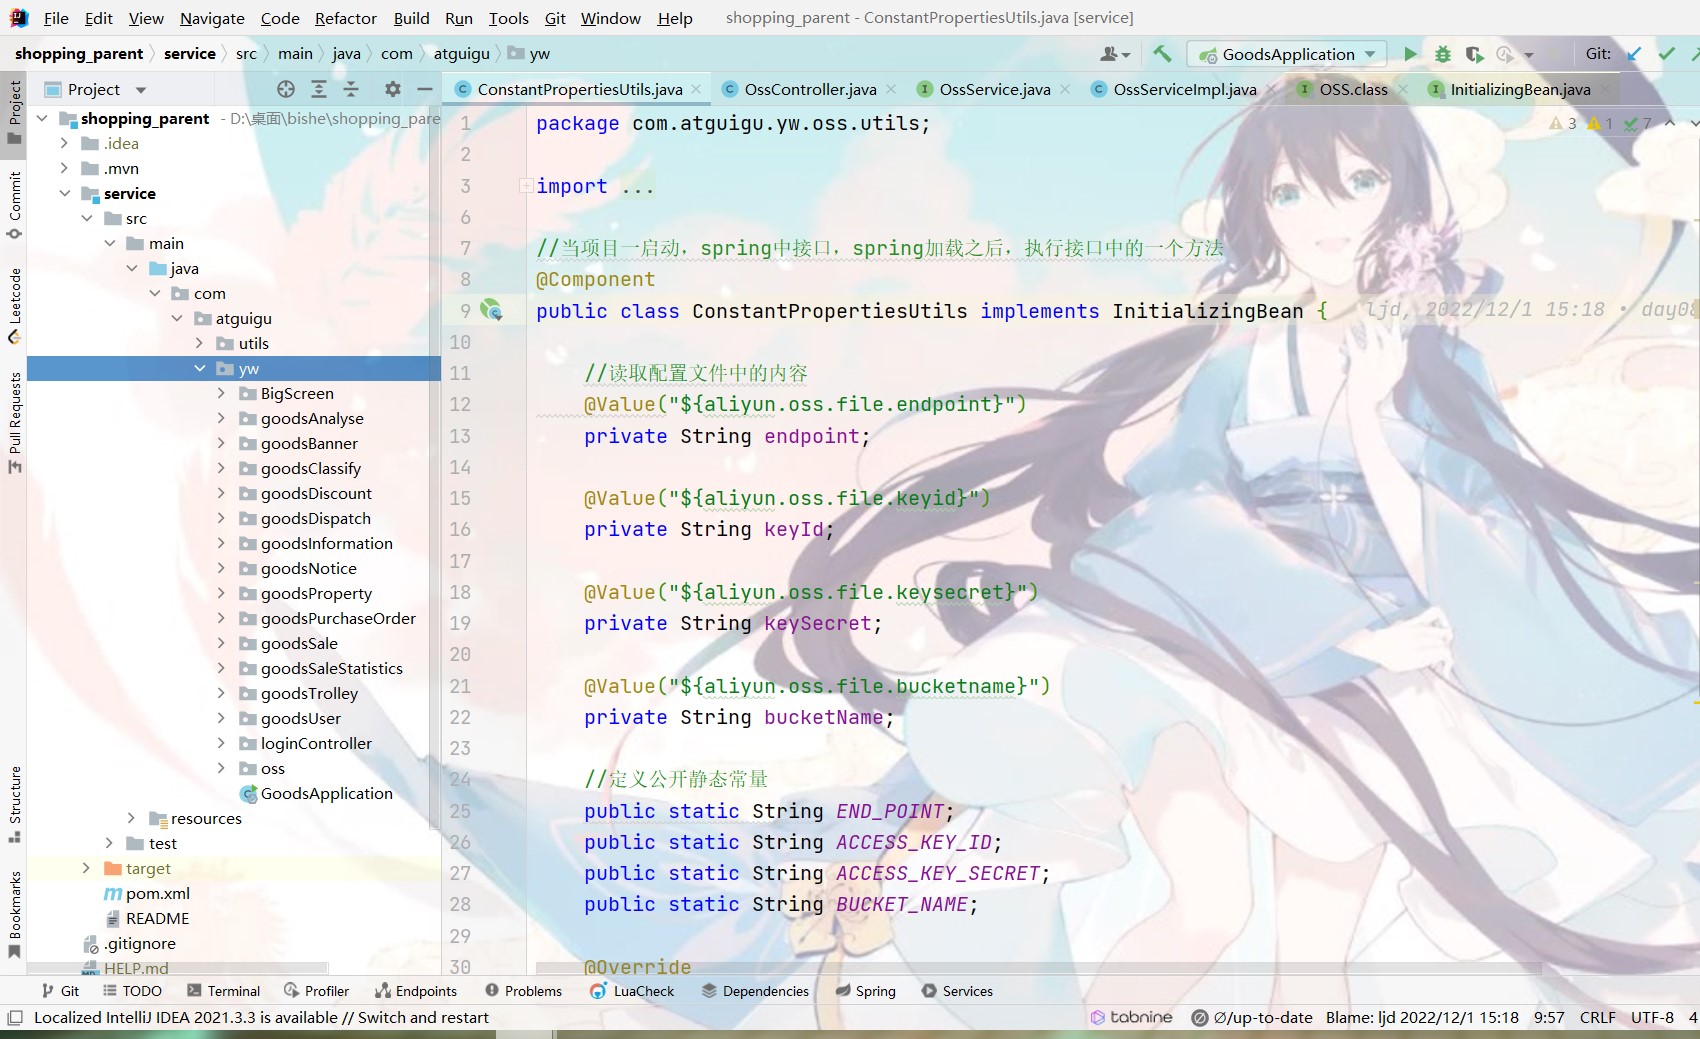Open the TODO tool window
1700x1039 pixels.
point(132,991)
